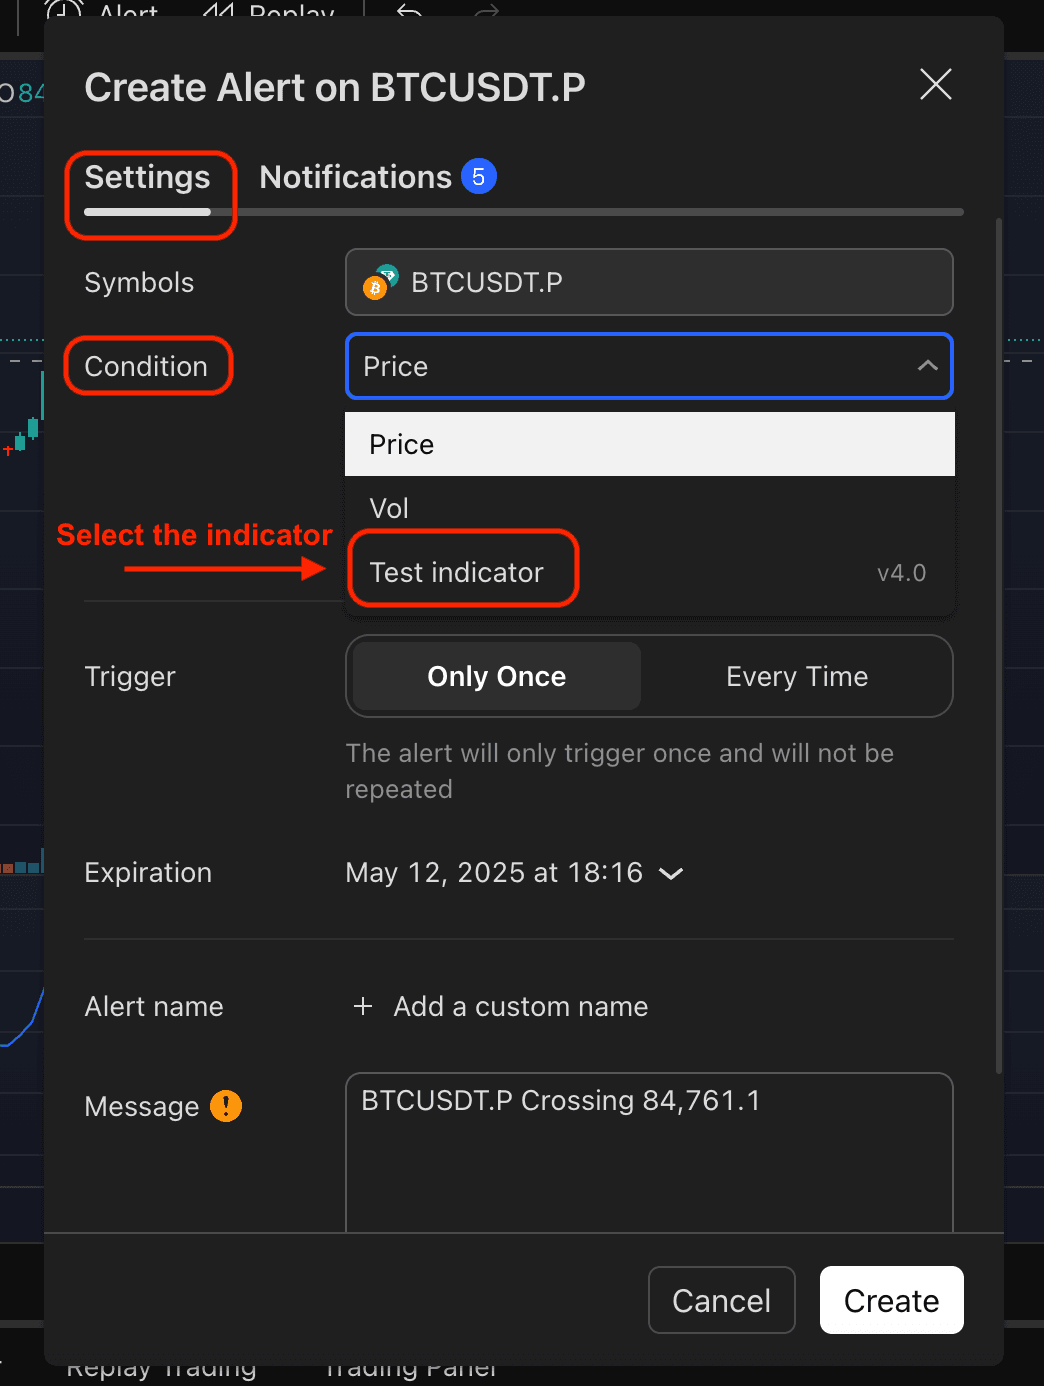Click the undo arrow in top toolbar
Viewport: 1044px width, 1386px height.
pos(410,12)
